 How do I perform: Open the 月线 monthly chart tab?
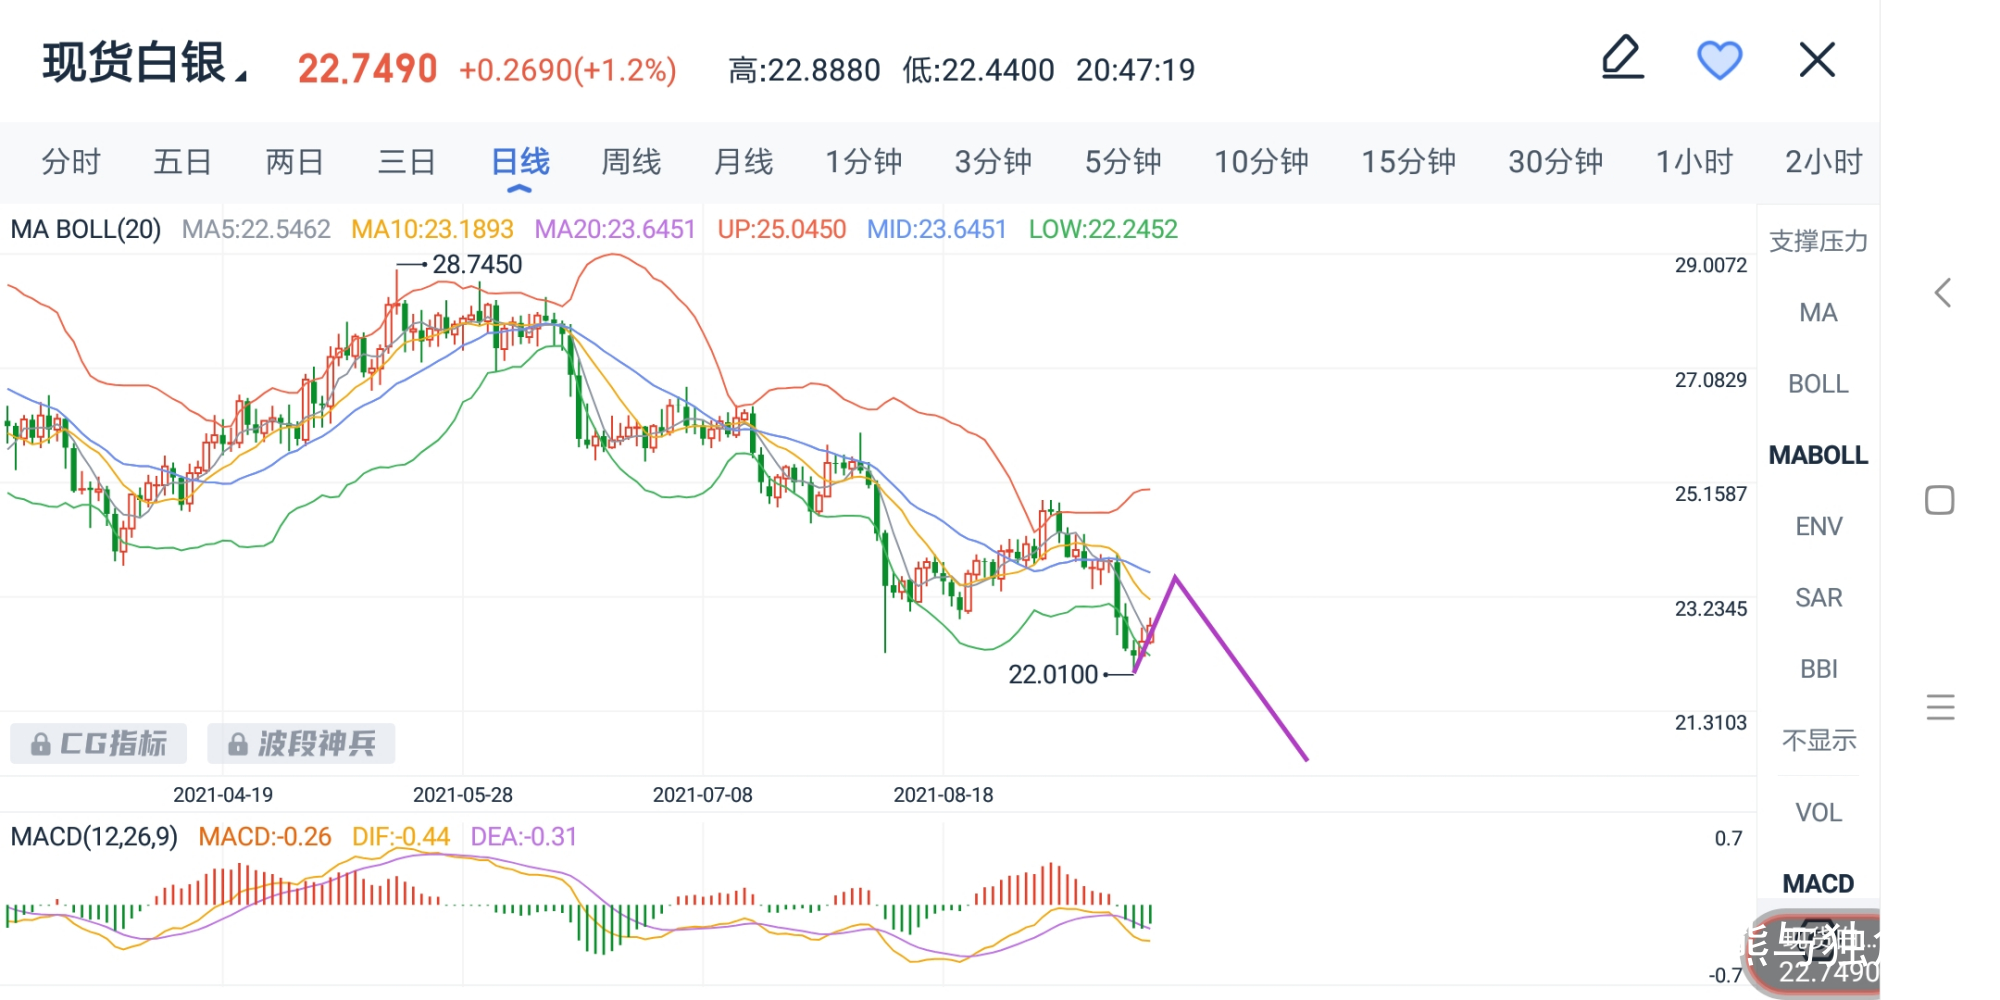click(743, 161)
